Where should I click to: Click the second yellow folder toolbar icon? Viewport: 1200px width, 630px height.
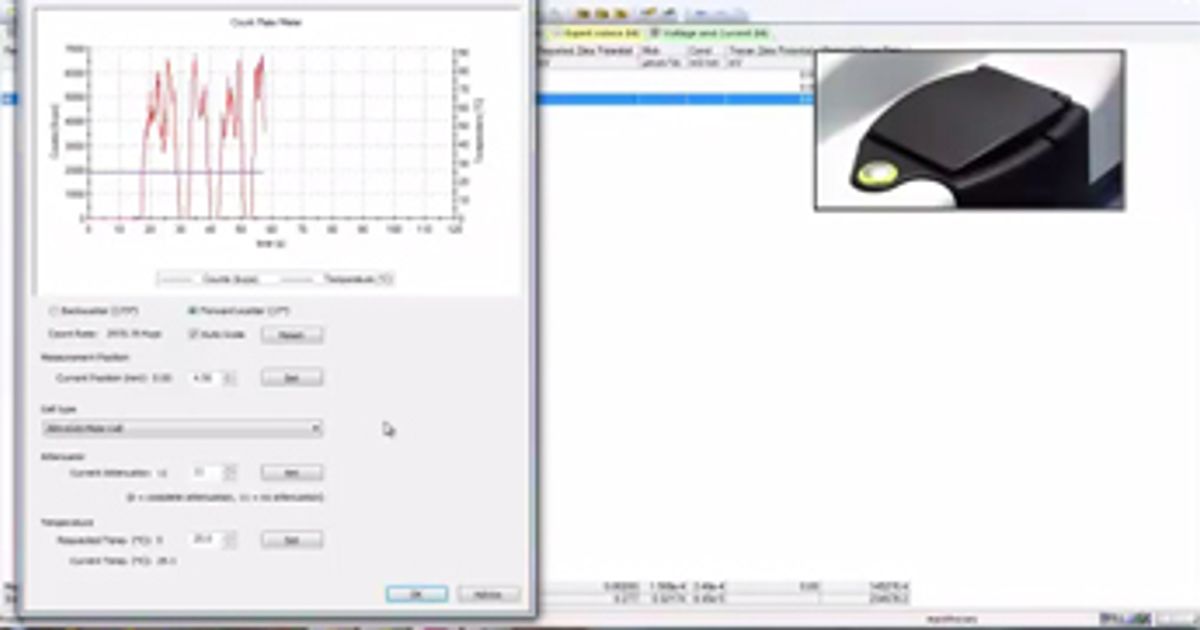(602, 13)
